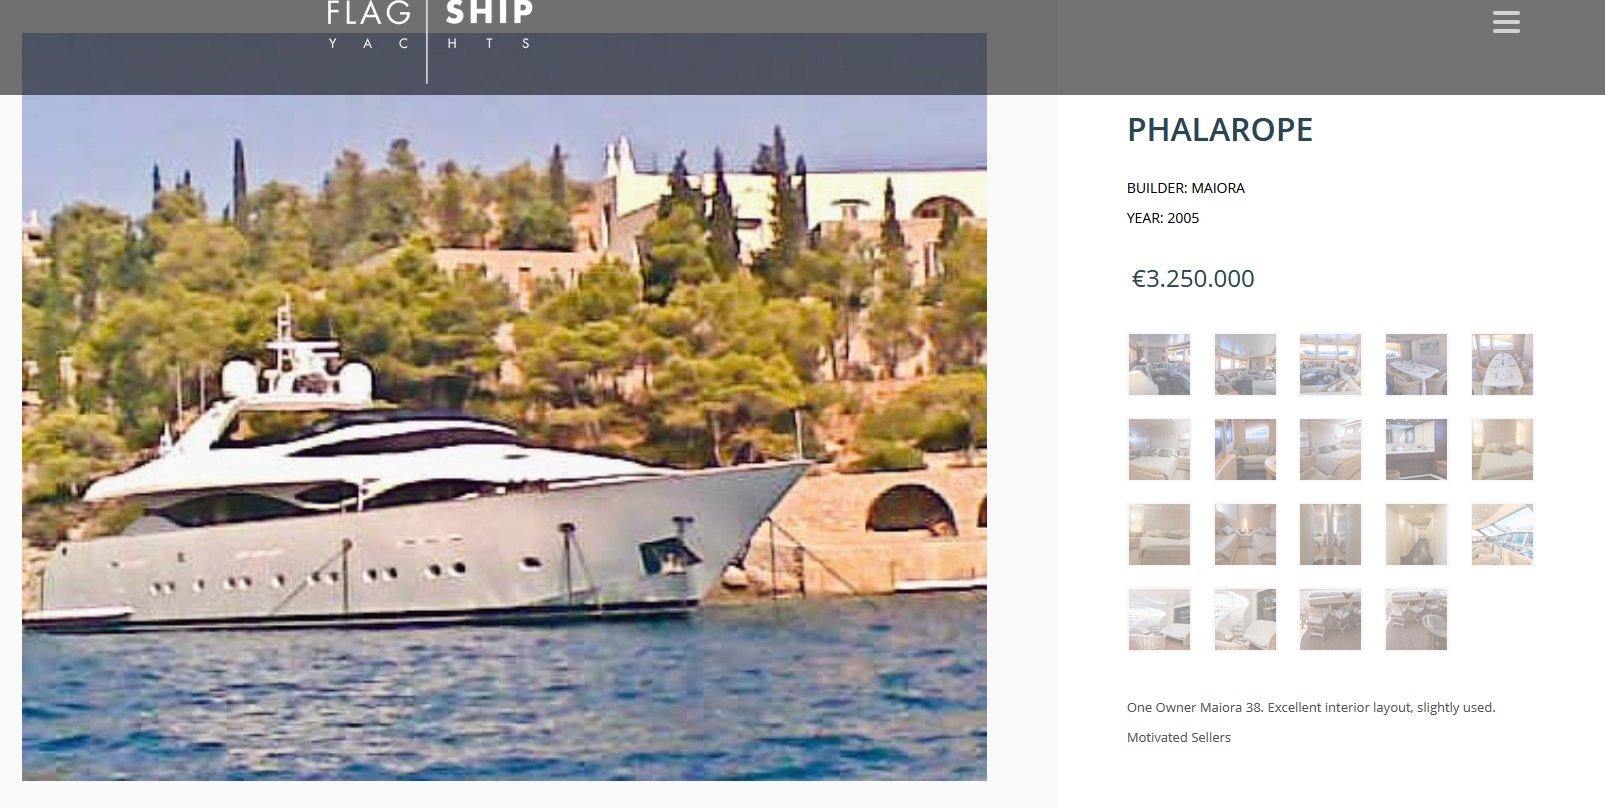View the salon thumbnail with three wide windows

point(1330,365)
